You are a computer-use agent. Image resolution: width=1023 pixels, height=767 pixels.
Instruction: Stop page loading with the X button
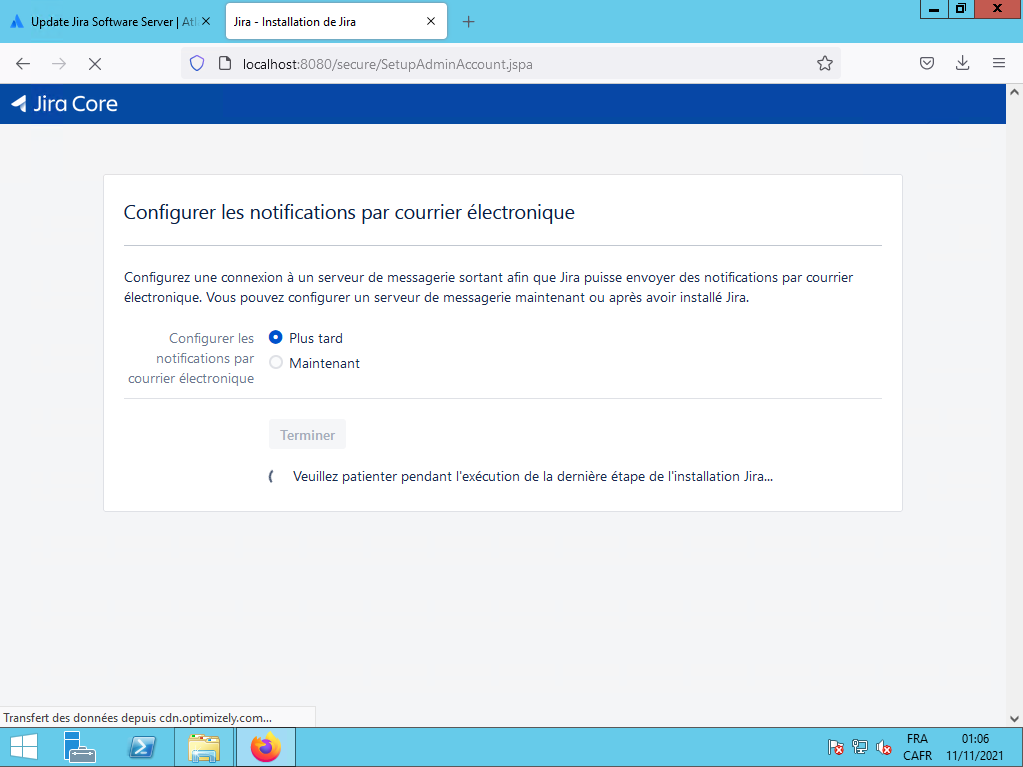94,63
